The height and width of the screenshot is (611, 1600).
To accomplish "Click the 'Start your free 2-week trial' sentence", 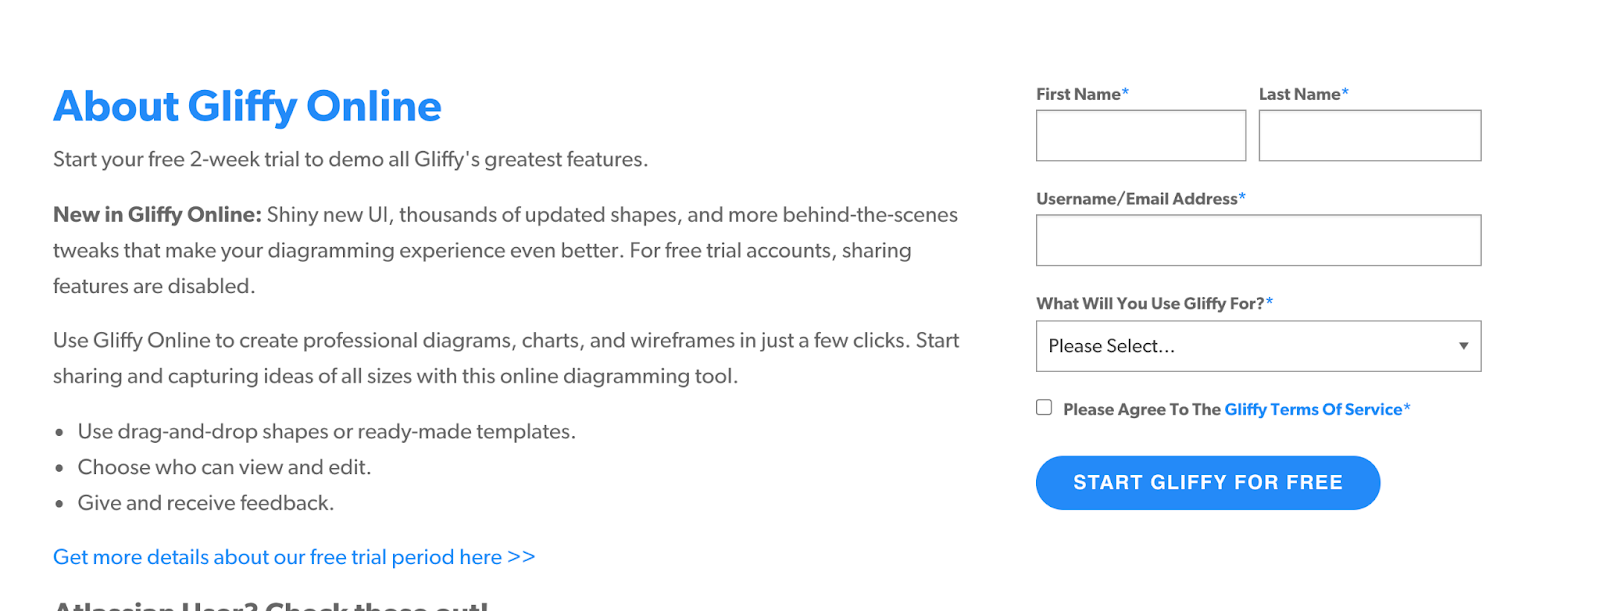I will click(x=350, y=160).
